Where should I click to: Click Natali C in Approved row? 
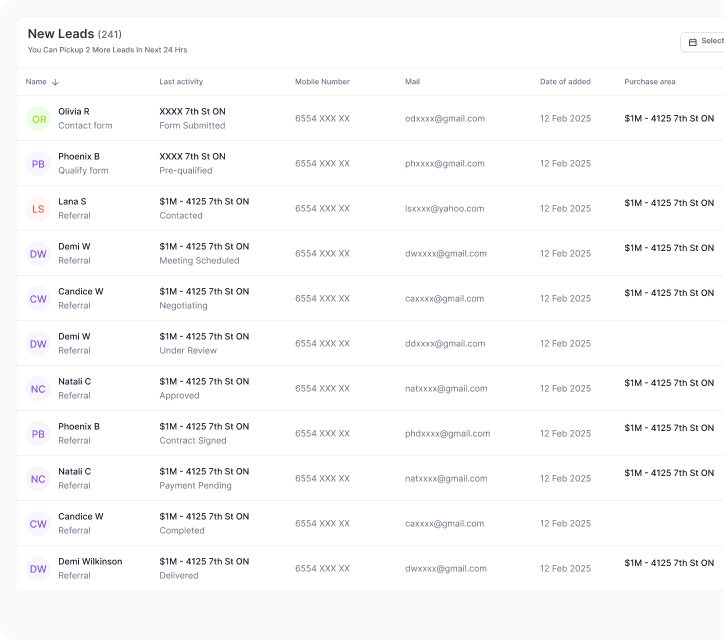74,381
